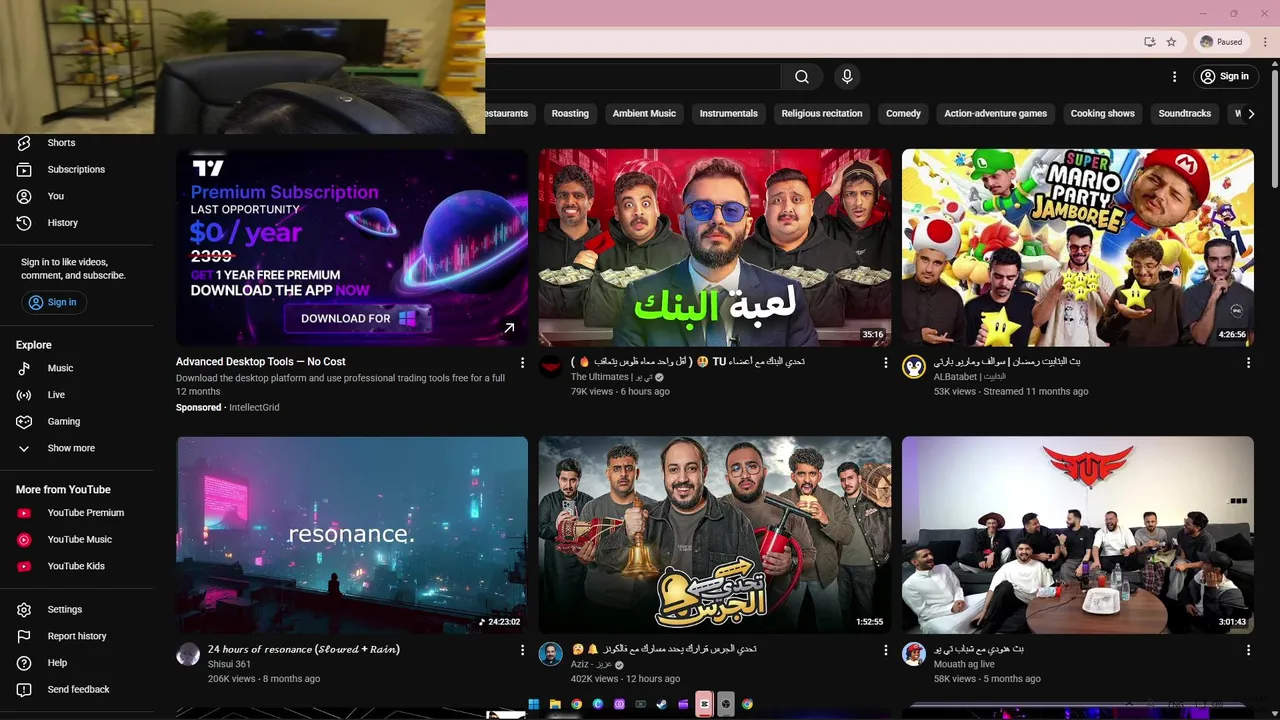This screenshot has width=1280, height=720.
Task: Open Windows Start menu on taskbar
Action: point(533,705)
